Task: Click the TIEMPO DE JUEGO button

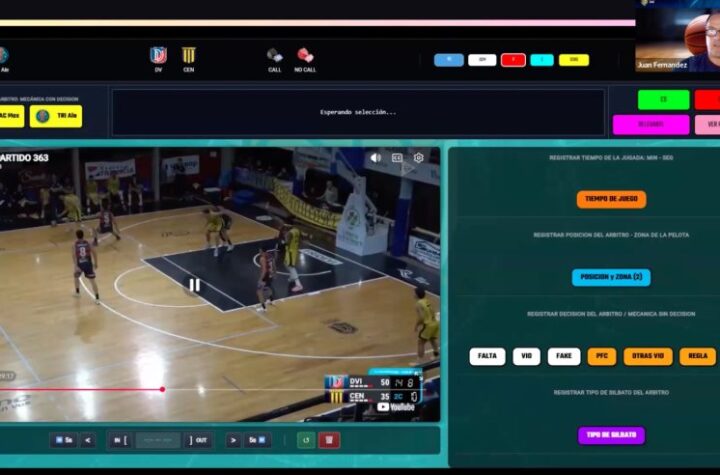Action: coord(611,199)
